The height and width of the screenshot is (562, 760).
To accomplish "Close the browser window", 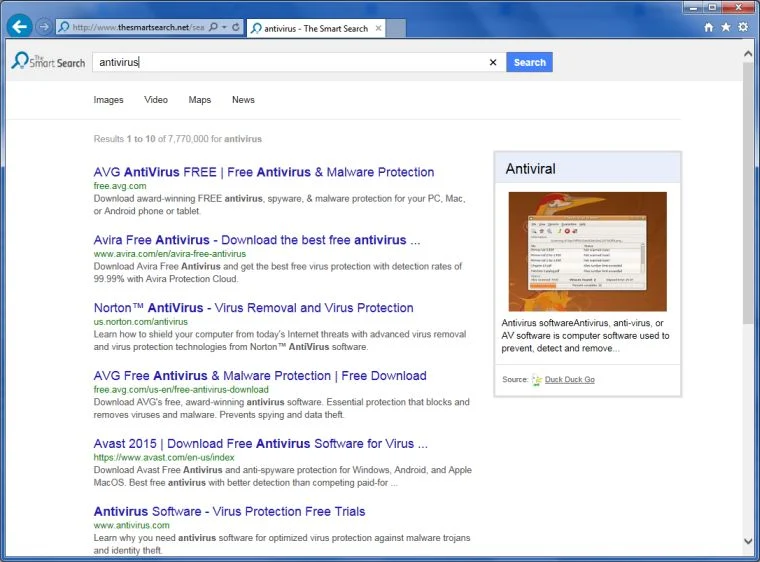I will click(739, 7).
